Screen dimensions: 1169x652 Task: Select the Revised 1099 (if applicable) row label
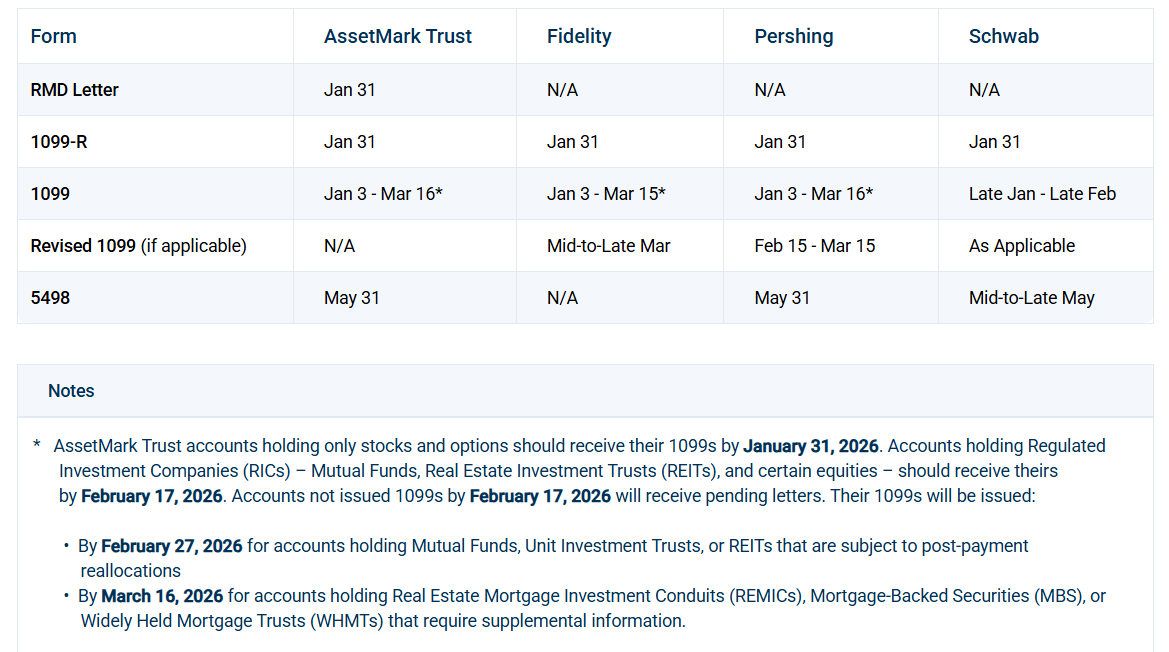pos(138,246)
